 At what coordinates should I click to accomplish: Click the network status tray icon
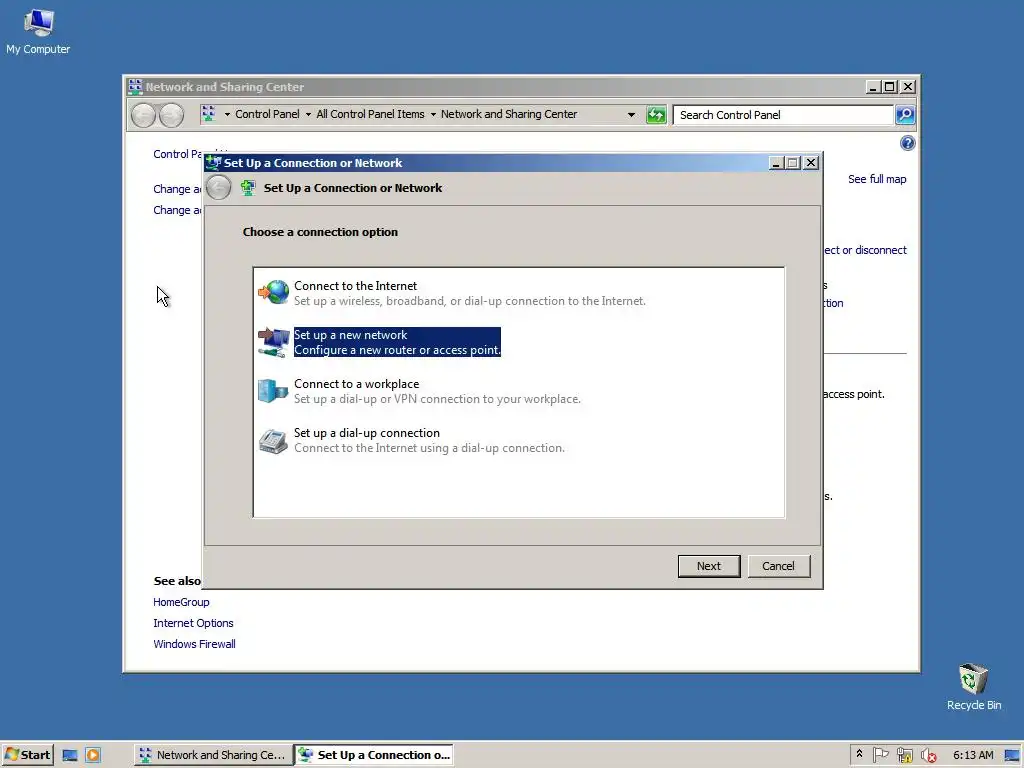tap(904, 756)
